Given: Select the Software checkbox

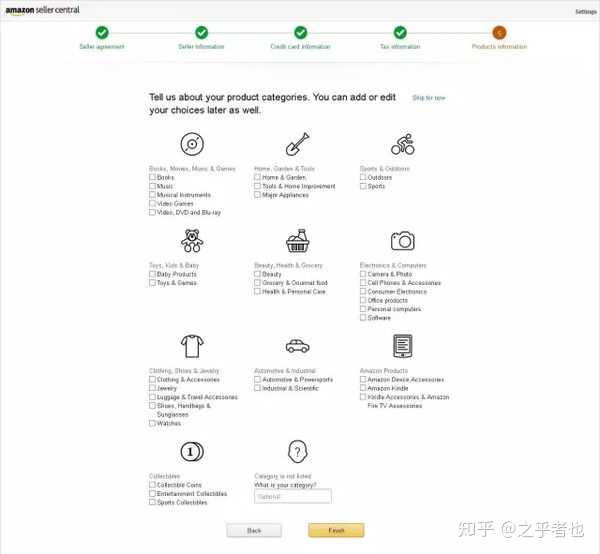Looking at the screenshot, I should (363, 318).
